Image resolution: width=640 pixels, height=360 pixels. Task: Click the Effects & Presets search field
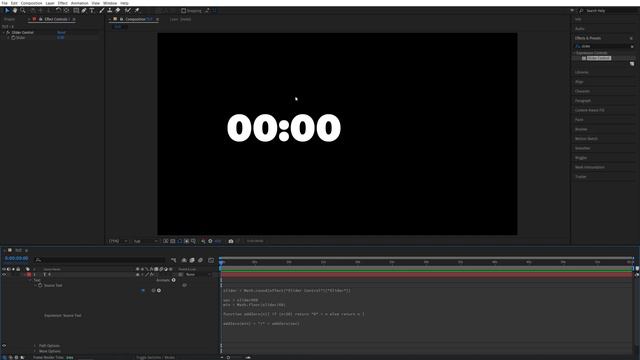pos(603,47)
